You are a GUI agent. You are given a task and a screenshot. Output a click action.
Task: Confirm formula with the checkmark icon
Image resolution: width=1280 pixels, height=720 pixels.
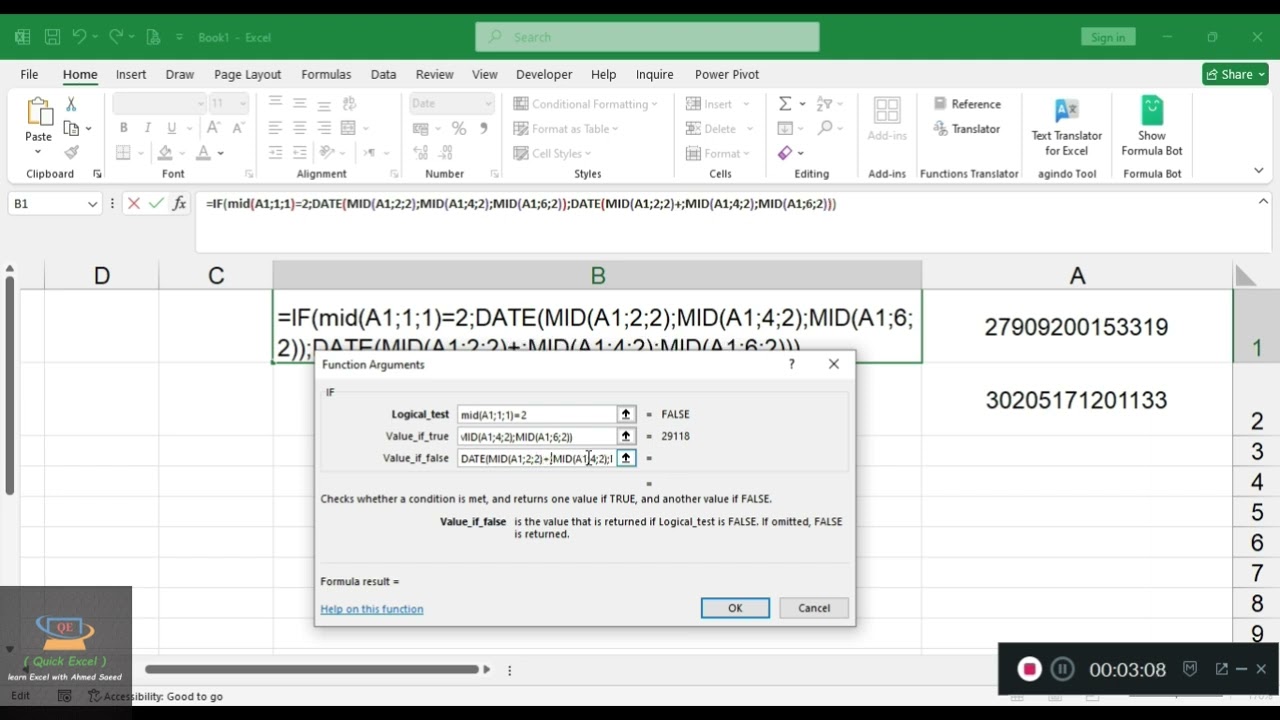coord(156,203)
